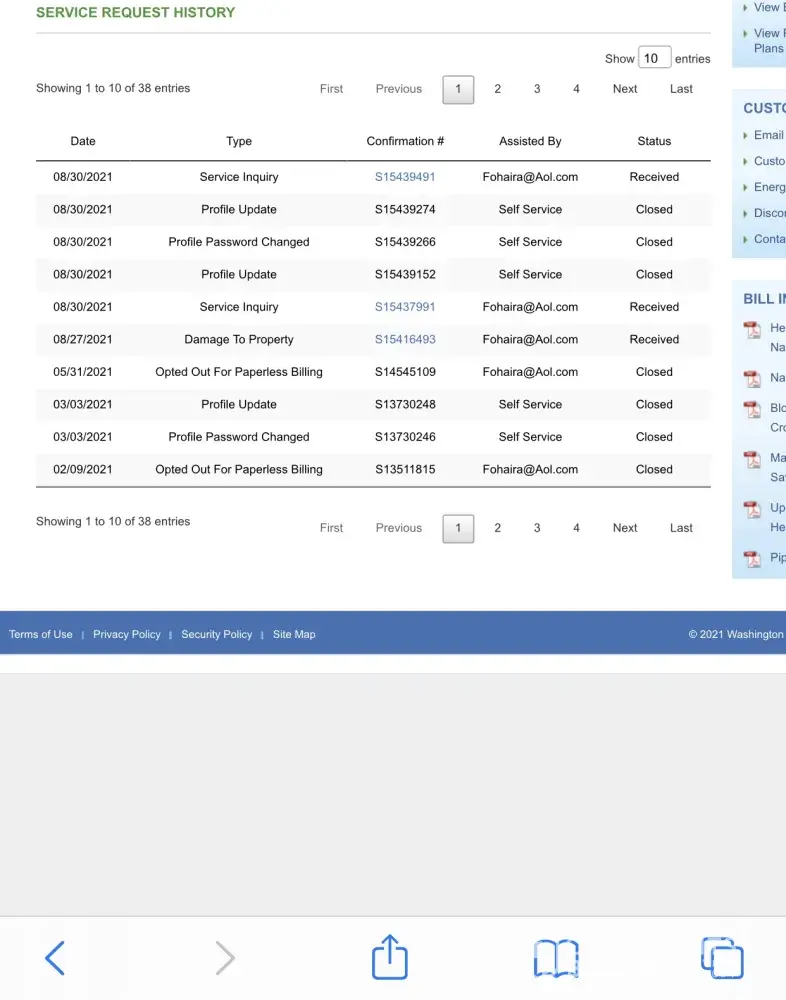Sort table by Date column header
The height and width of the screenshot is (1000, 786).
(x=83, y=141)
